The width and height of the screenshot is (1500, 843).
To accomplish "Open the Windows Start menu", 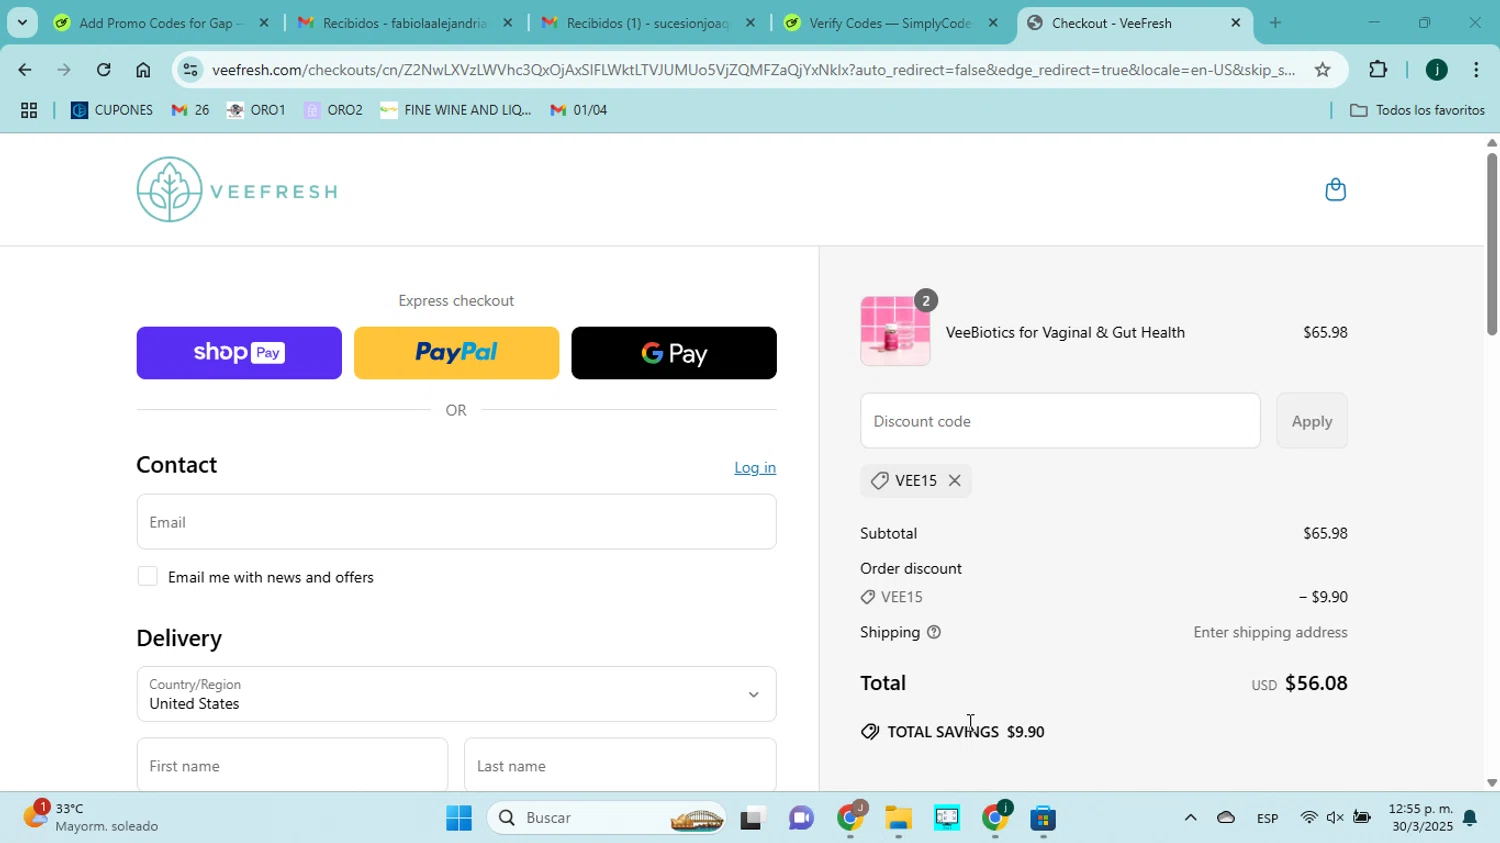I will pyautogui.click(x=459, y=818).
